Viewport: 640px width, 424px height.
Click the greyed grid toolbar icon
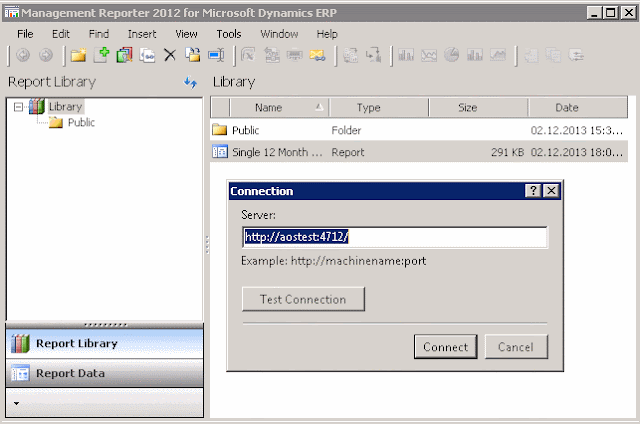tap(531, 55)
